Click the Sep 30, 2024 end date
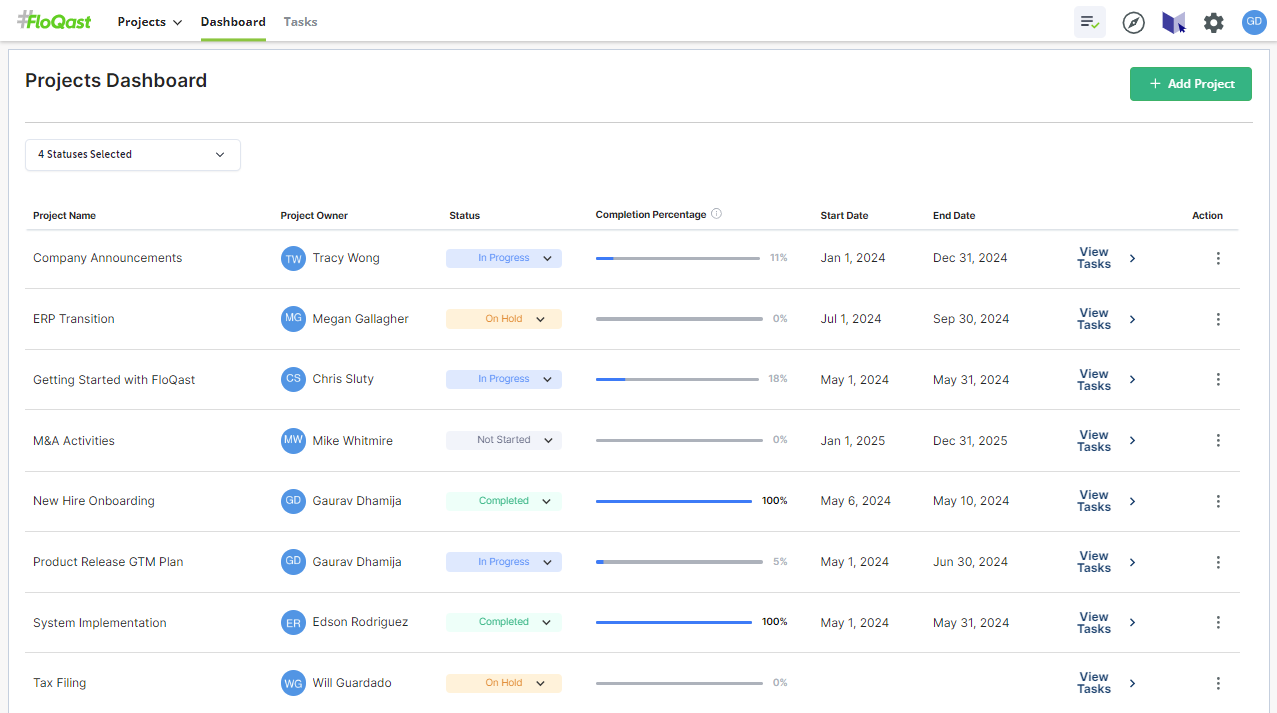Image resolution: width=1277 pixels, height=713 pixels. coord(971,319)
